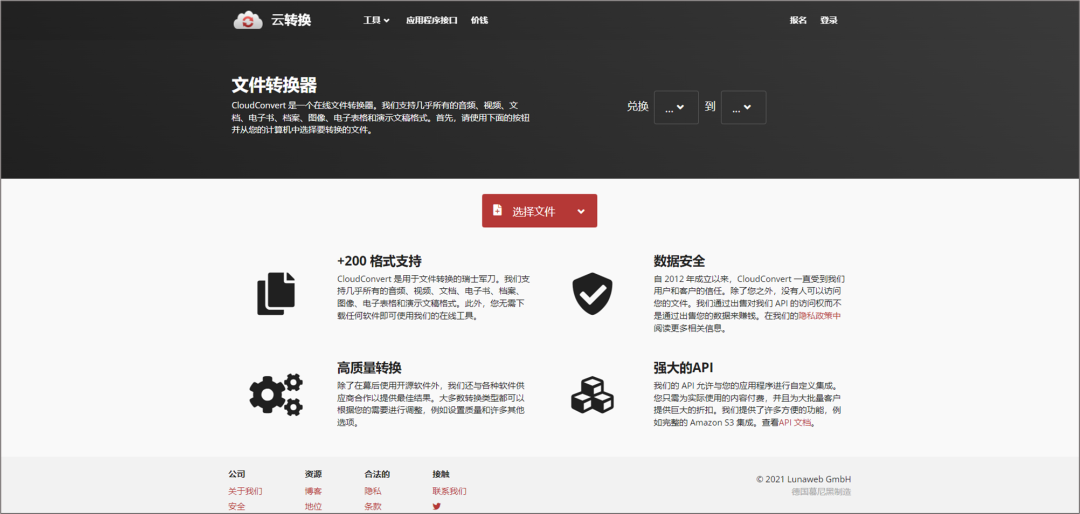Click the CloudConvert cloud logo icon
Screen dimensions: 1080x514
(247, 20)
